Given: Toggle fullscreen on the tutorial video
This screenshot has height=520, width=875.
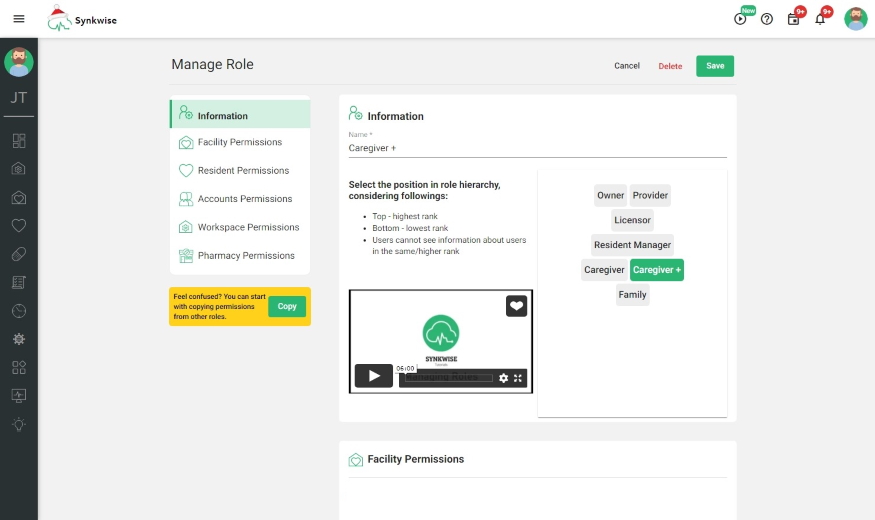Looking at the screenshot, I should pyautogui.click(x=518, y=378).
